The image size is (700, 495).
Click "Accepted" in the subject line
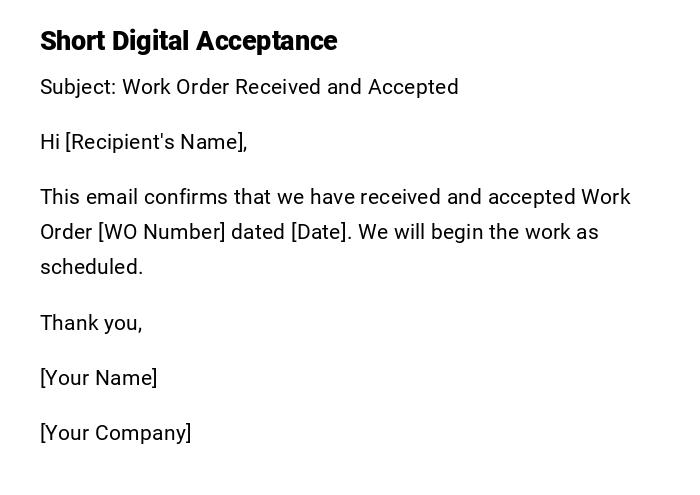(413, 87)
